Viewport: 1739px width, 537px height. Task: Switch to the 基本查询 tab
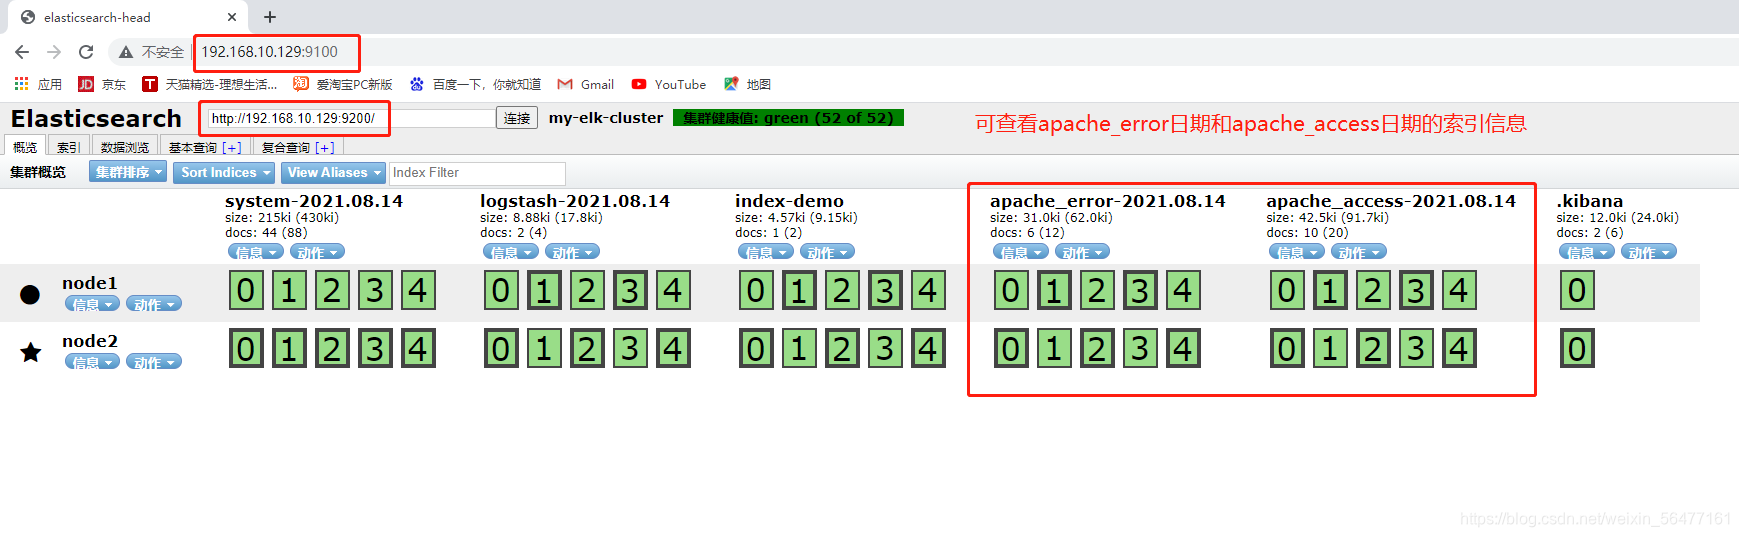tap(192, 147)
